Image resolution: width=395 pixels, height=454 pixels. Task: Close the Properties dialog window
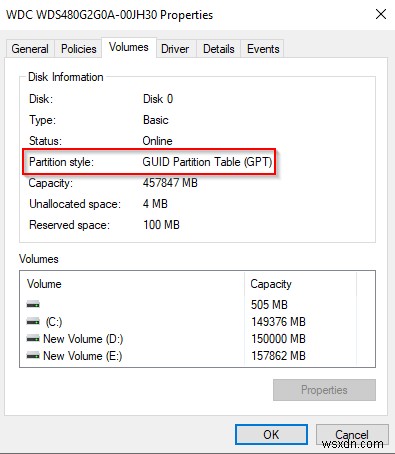click(381, 14)
